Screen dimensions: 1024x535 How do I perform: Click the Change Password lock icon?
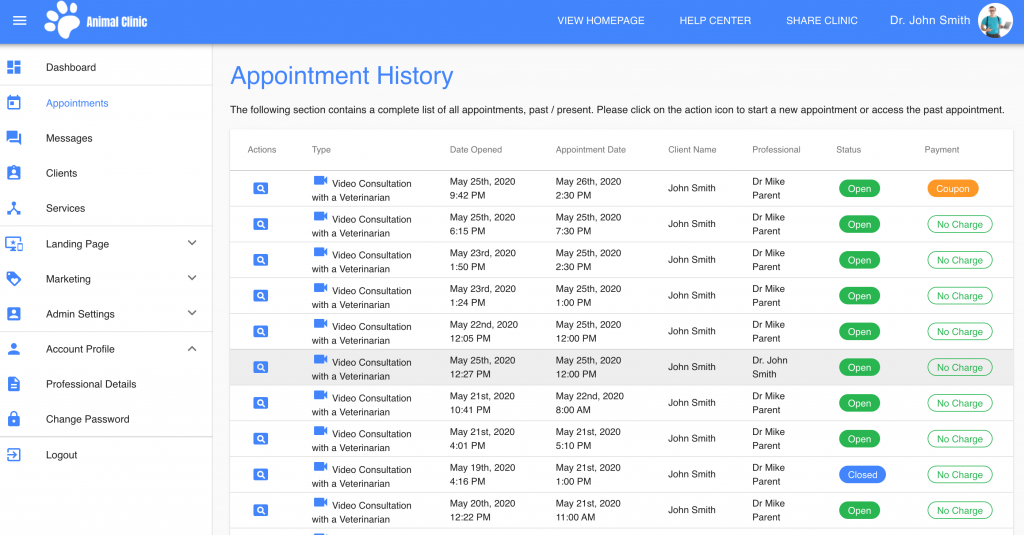tap(14, 419)
